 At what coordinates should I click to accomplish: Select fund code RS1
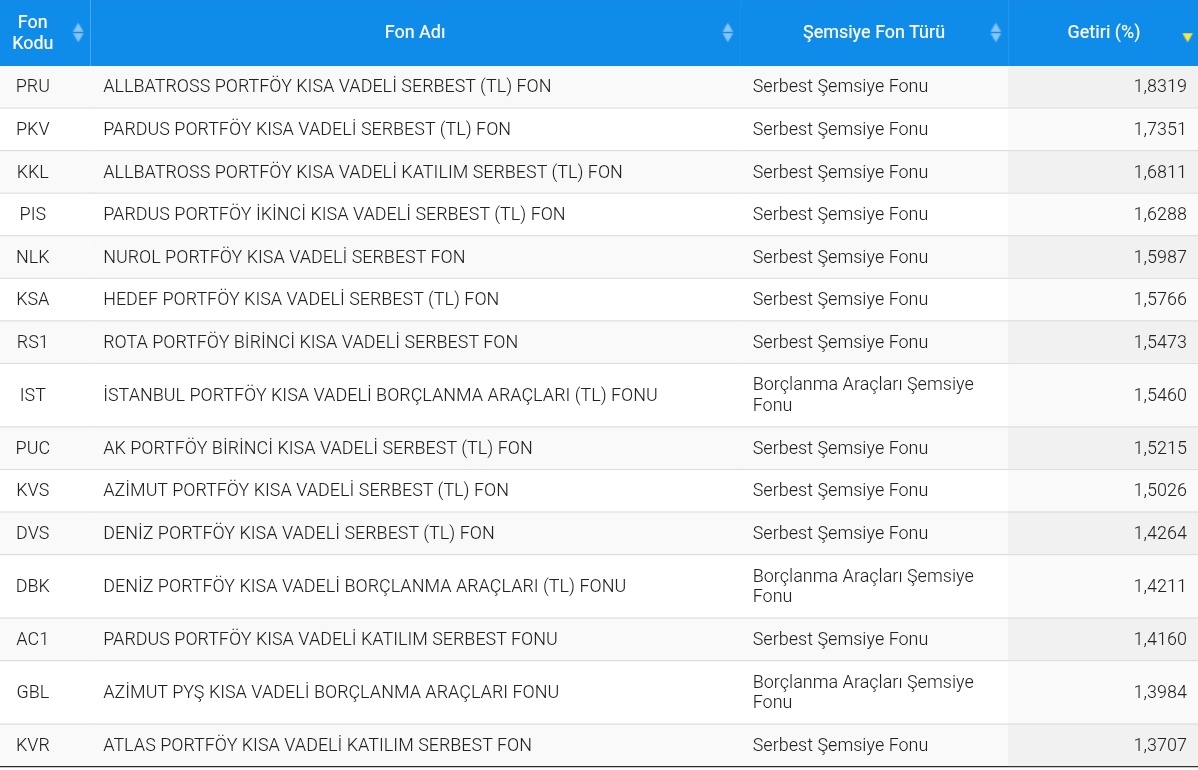click(33, 341)
